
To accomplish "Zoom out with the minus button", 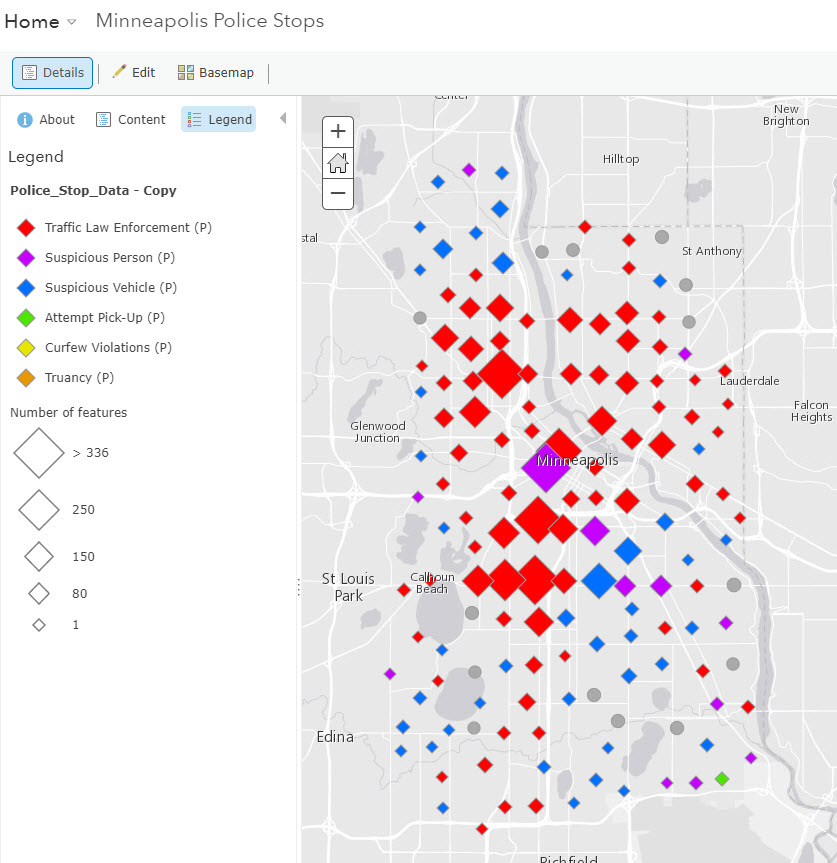I will [338, 193].
